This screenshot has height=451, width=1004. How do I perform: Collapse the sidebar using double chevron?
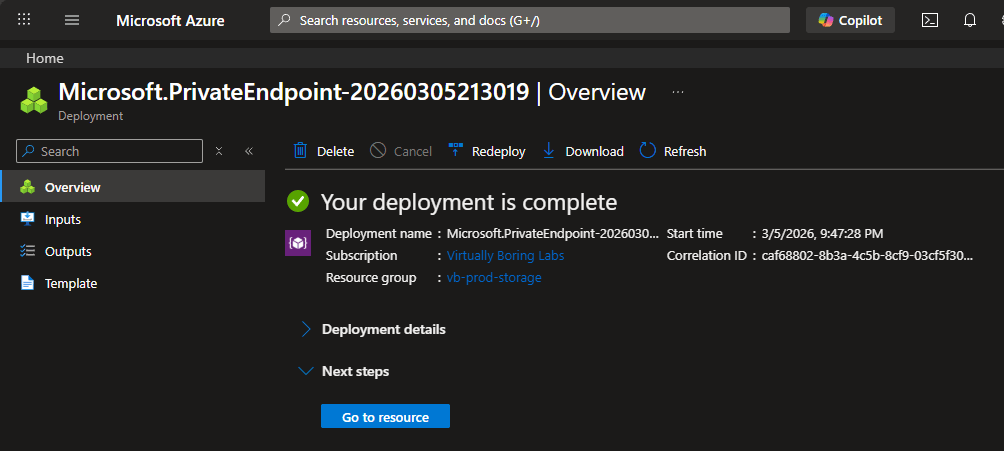click(249, 151)
